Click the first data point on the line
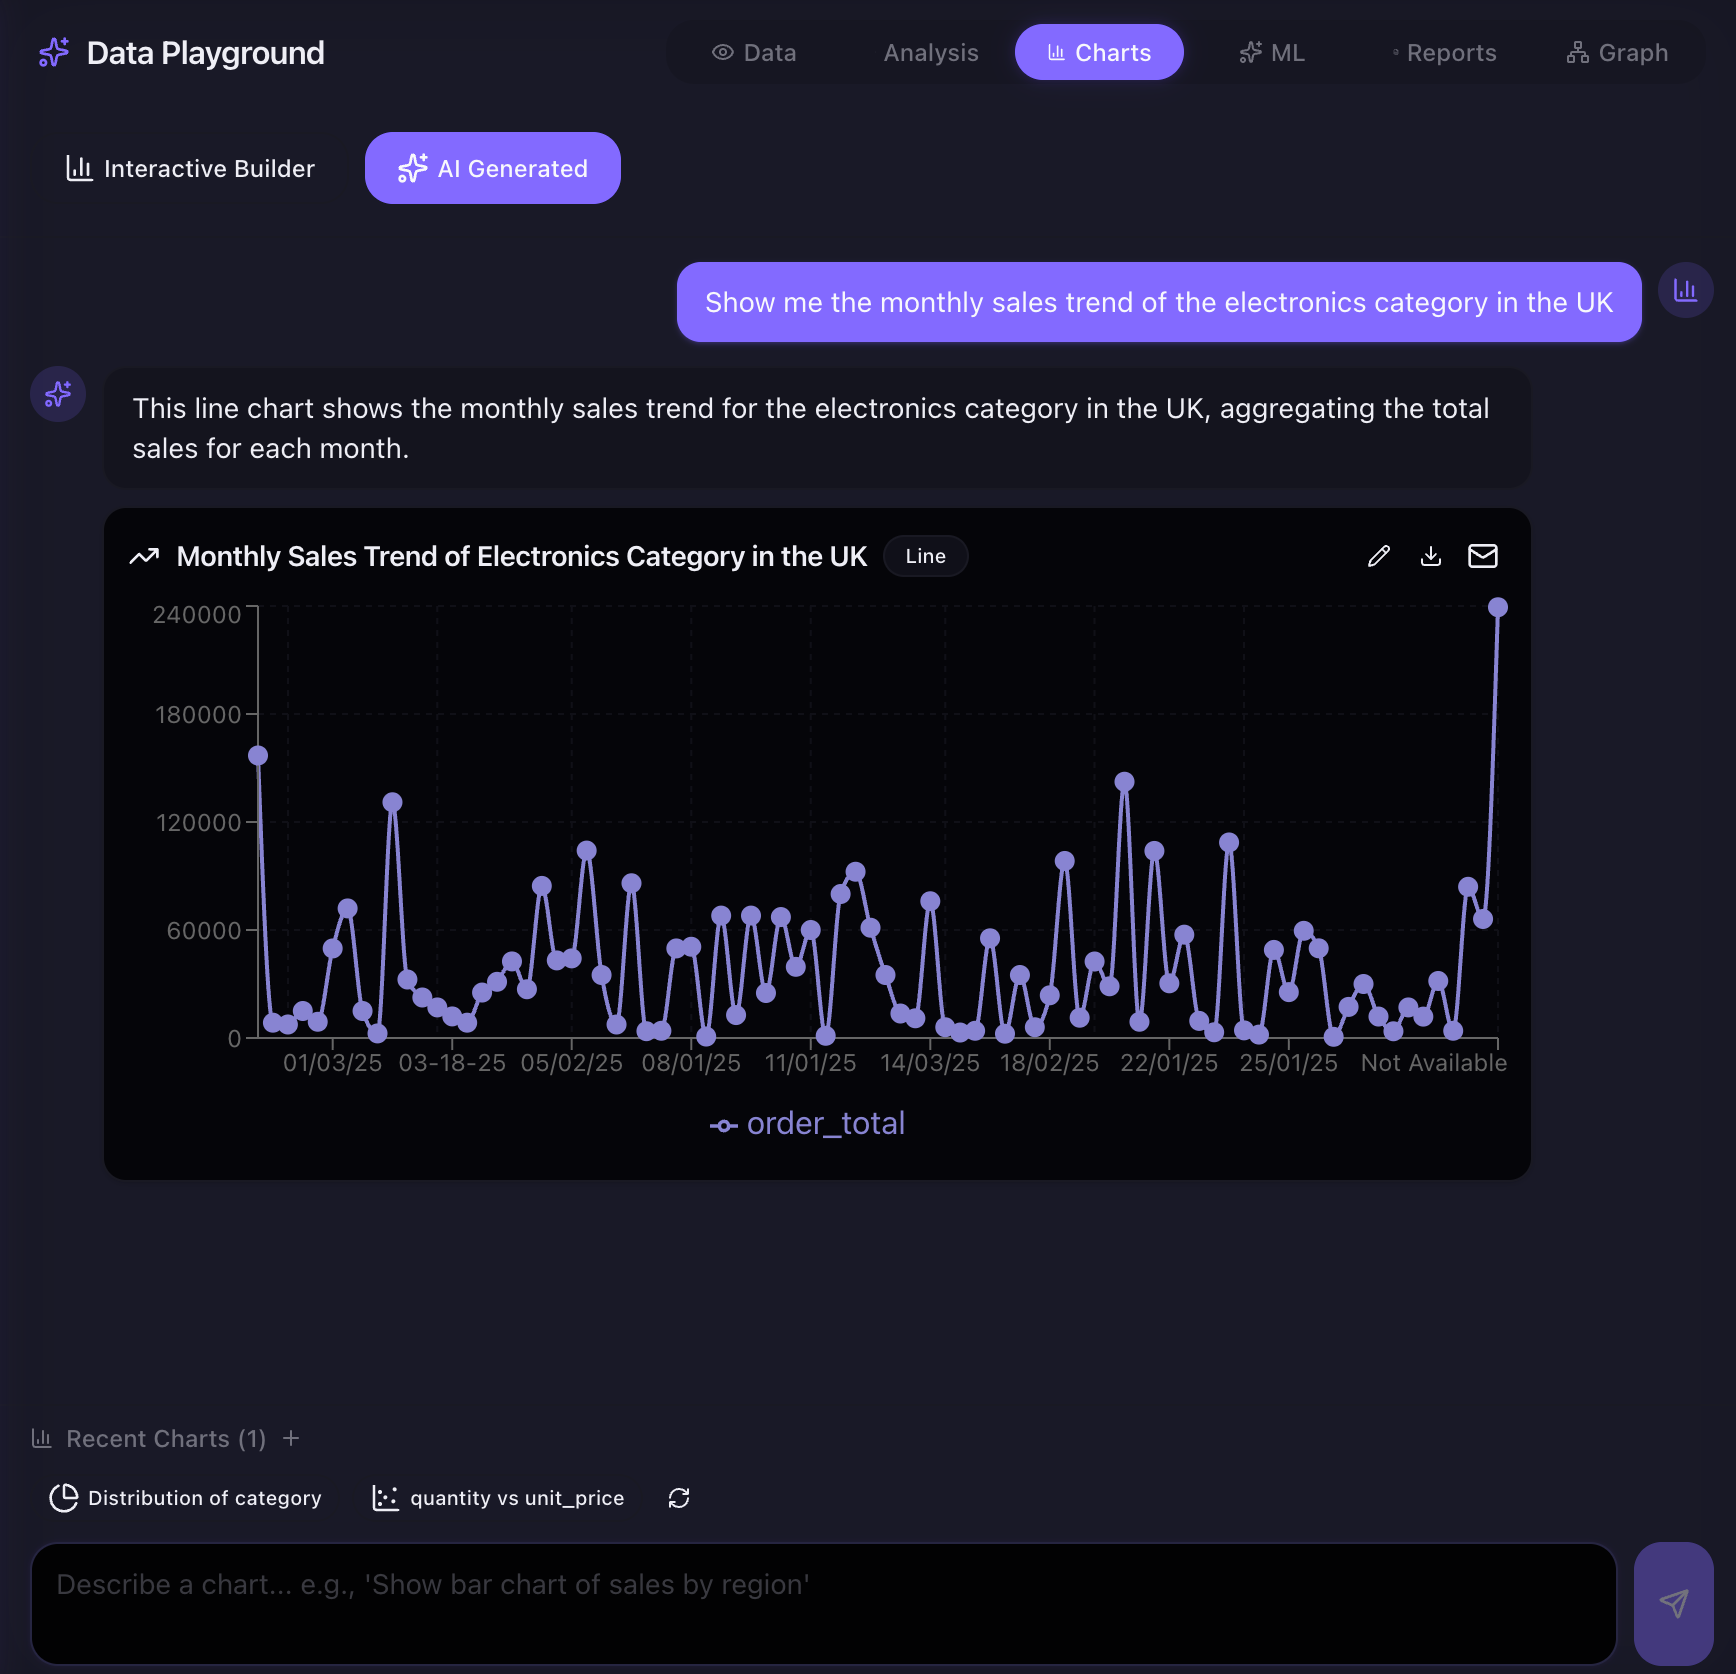This screenshot has width=1736, height=1674. point(258,755)
